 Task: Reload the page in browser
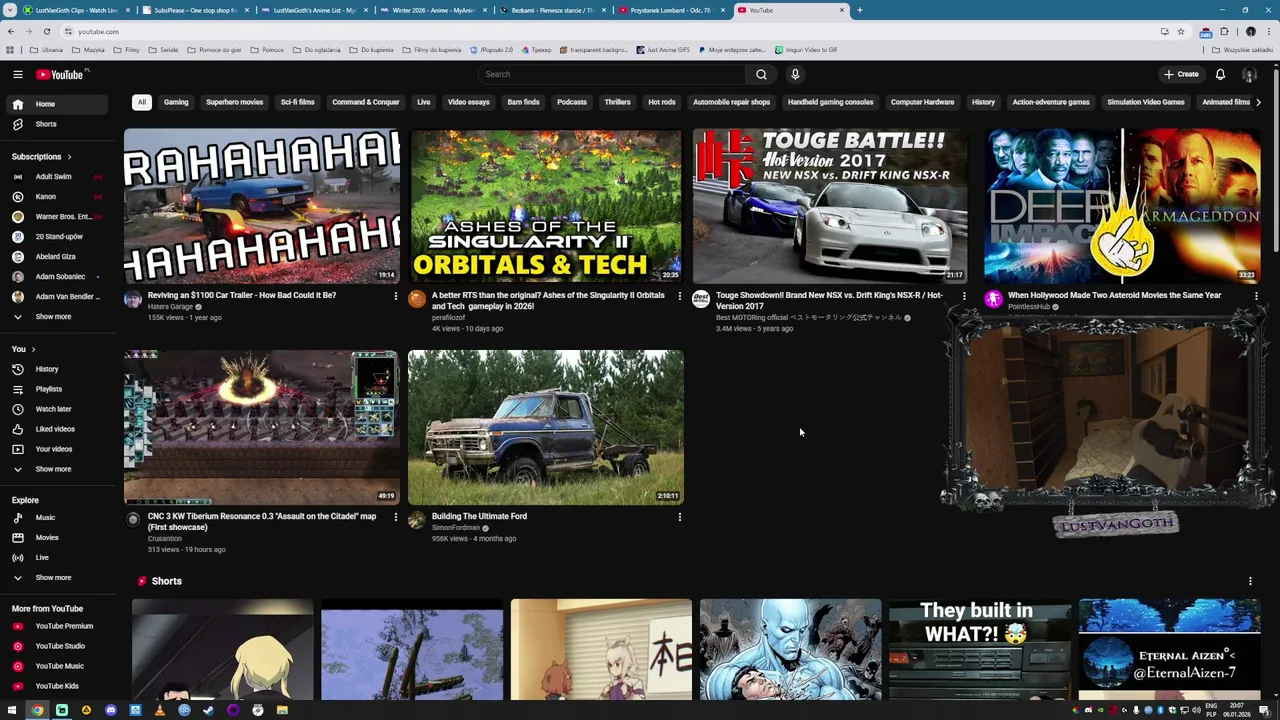tap(46, 31)
